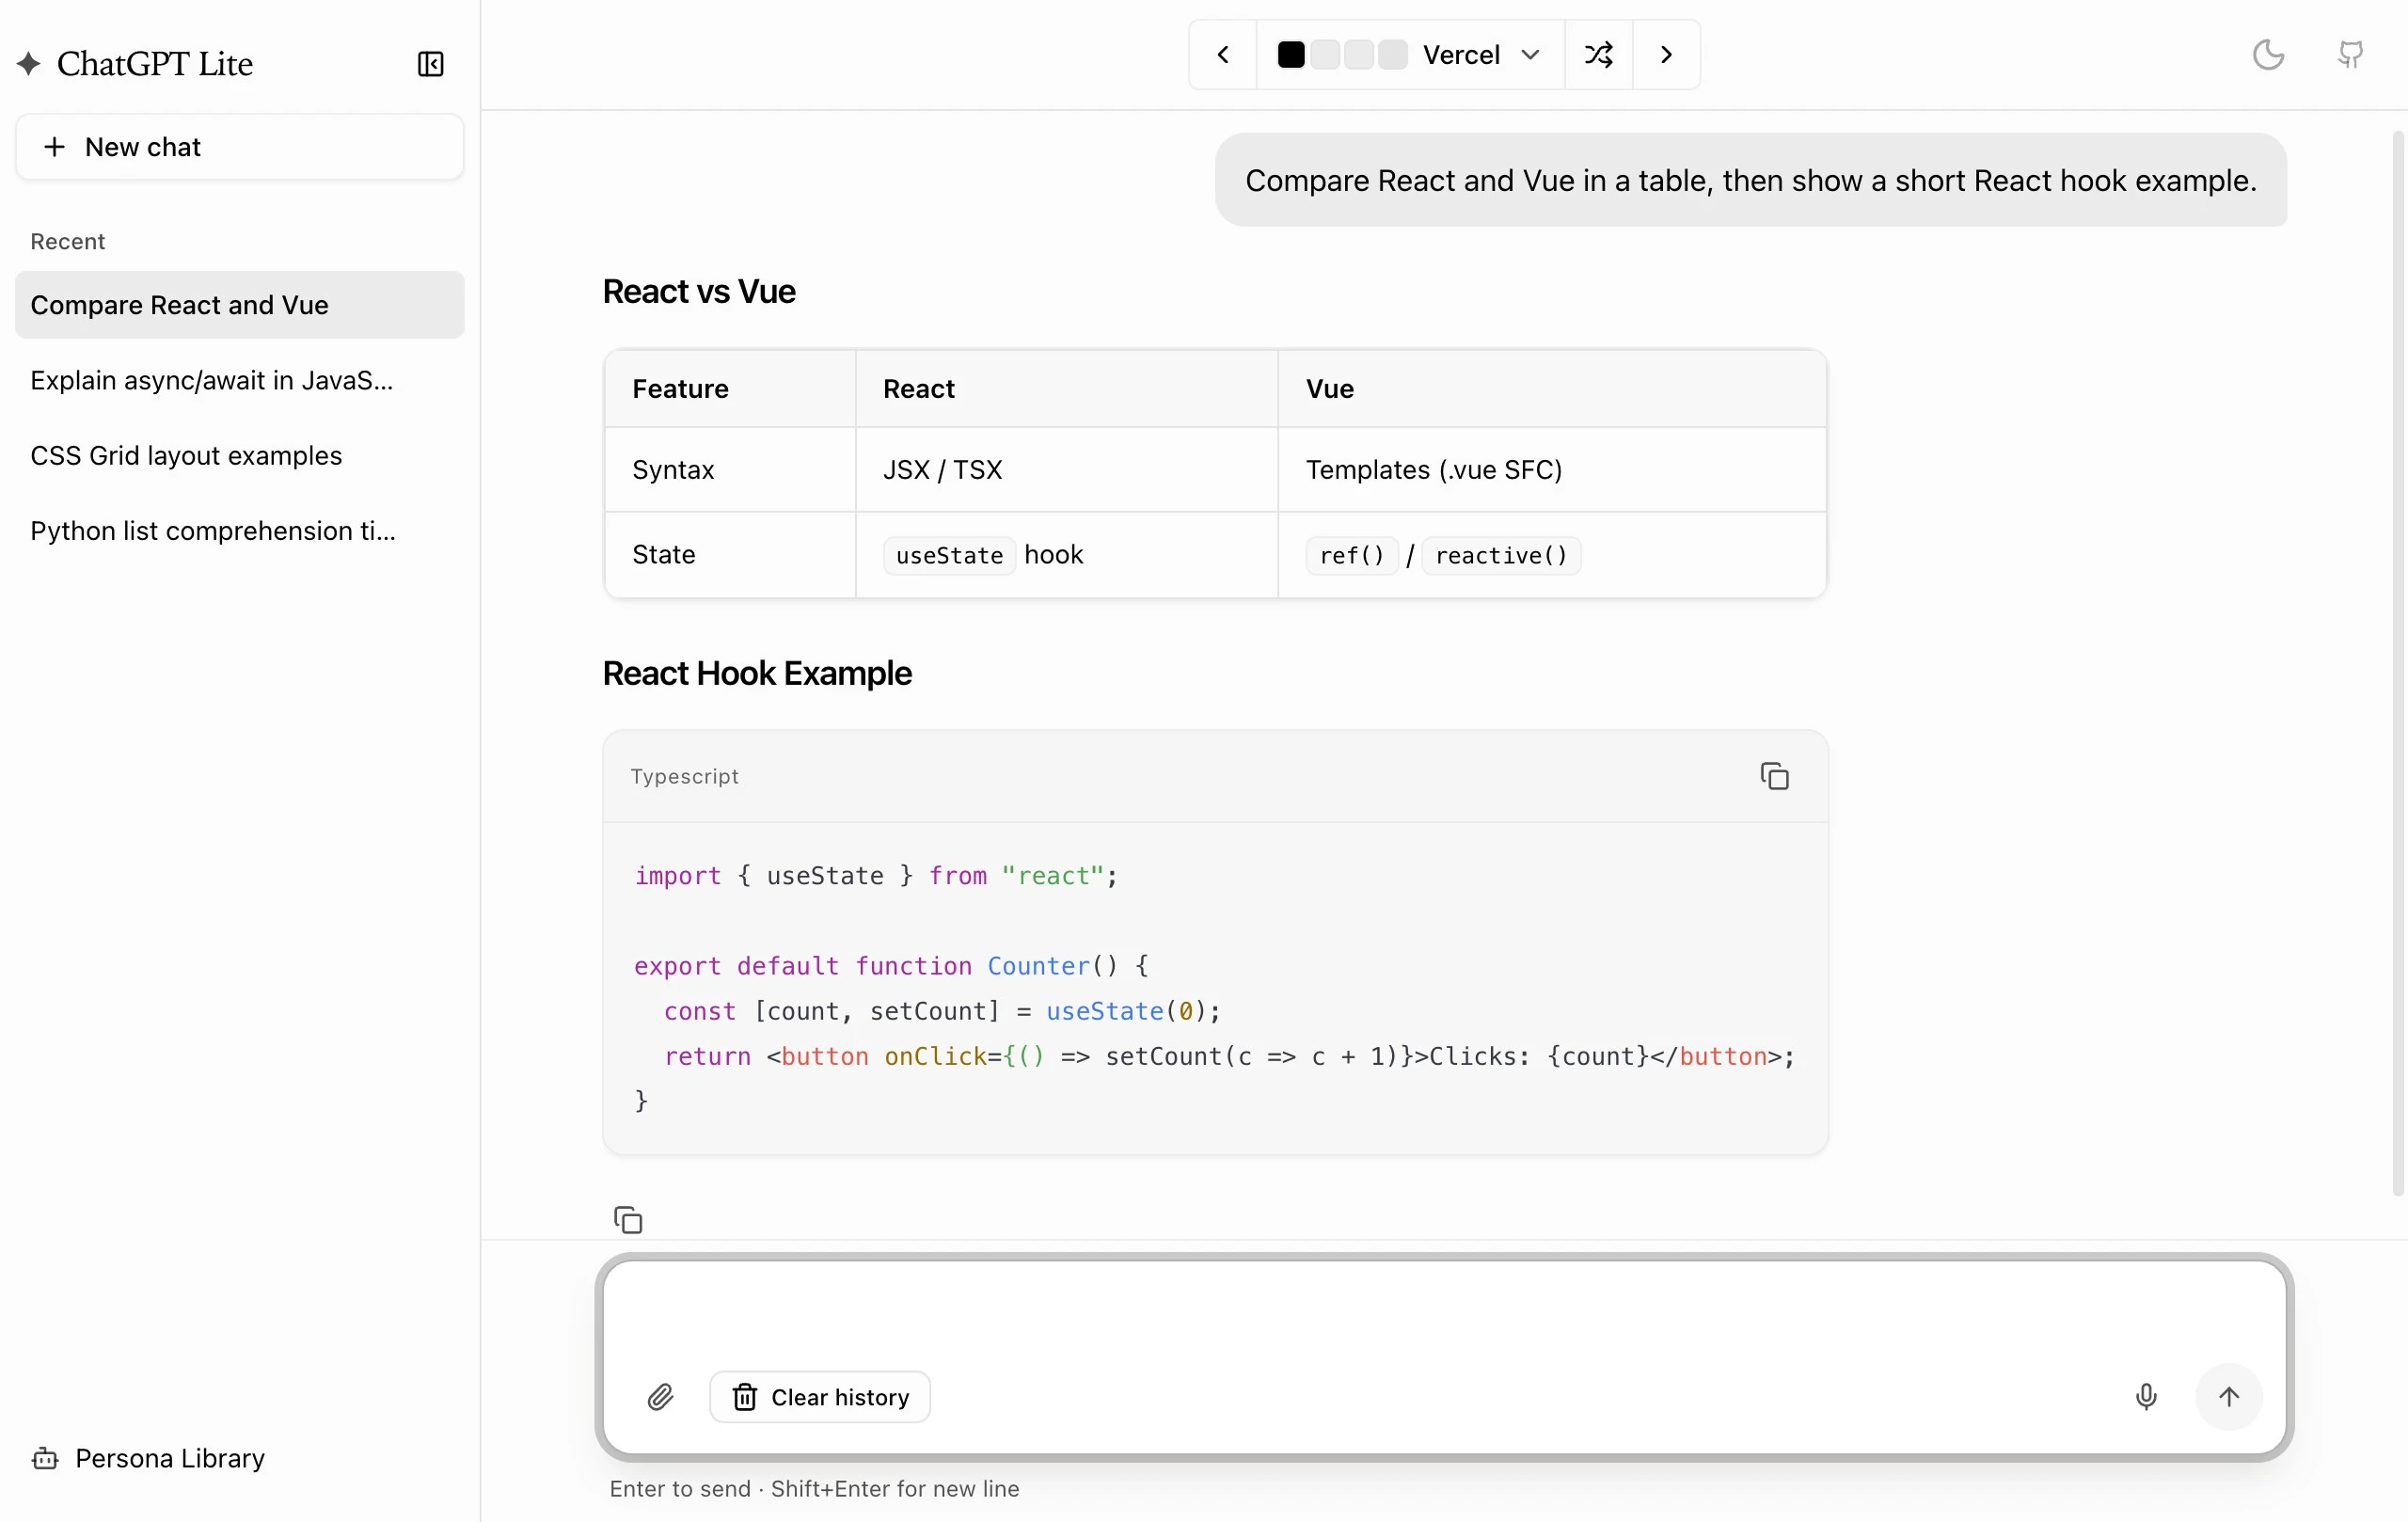Focus the message input box
This screenshot has width=2408, height=1522.
[x=1444, y=1310]
